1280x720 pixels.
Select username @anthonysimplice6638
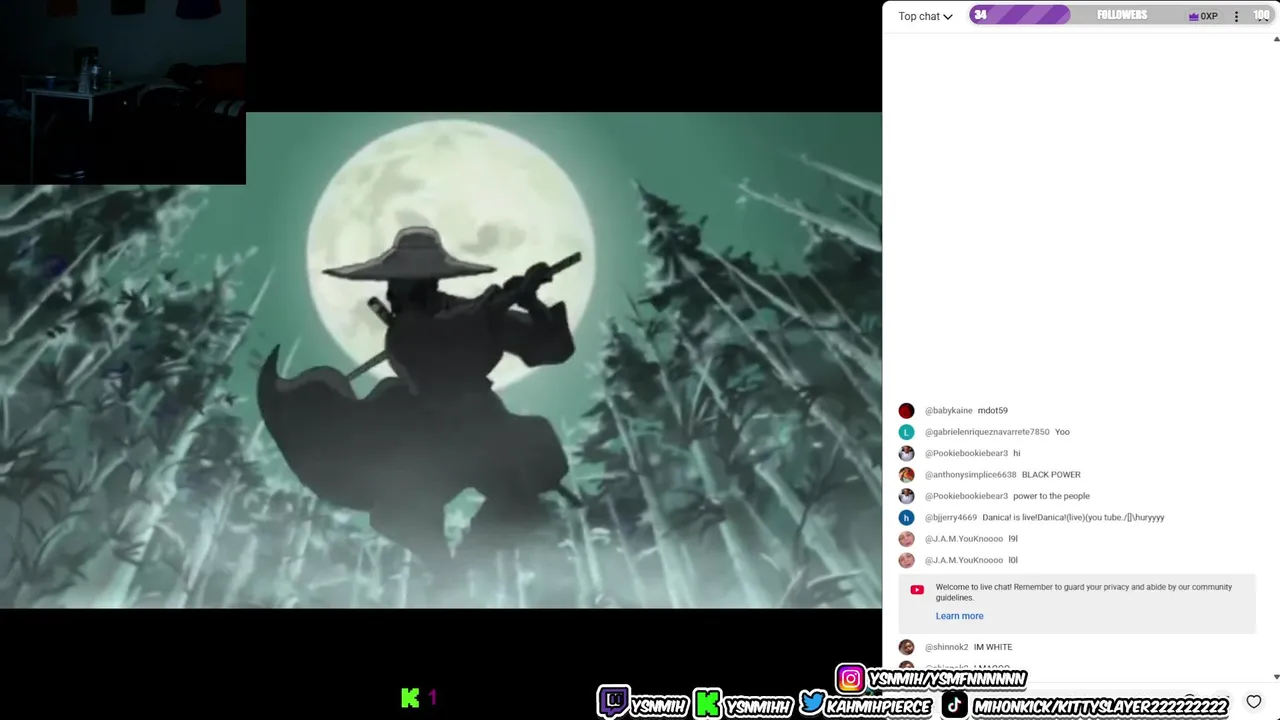(x=970, y=475)
